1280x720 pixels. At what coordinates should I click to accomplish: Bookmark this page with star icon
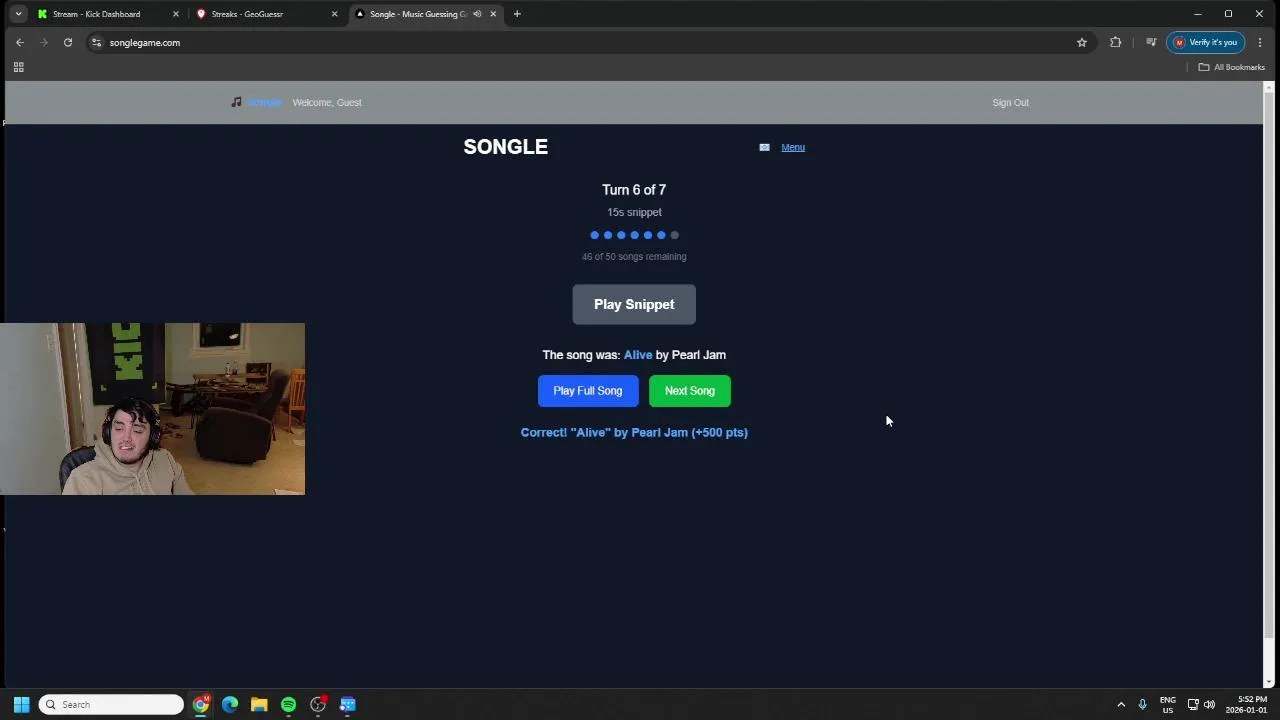point(1082,42)
